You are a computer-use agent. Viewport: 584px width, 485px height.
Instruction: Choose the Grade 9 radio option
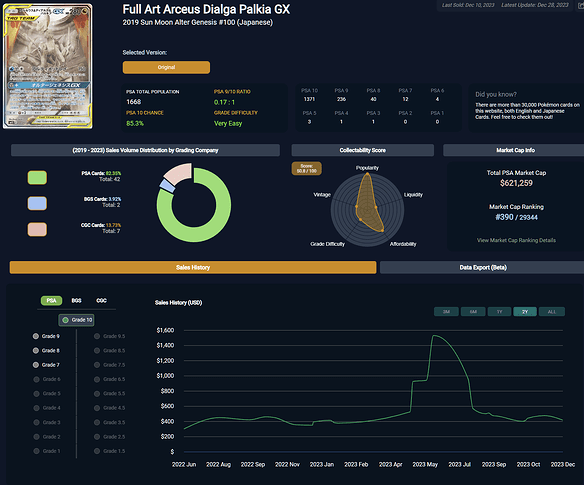46,336
